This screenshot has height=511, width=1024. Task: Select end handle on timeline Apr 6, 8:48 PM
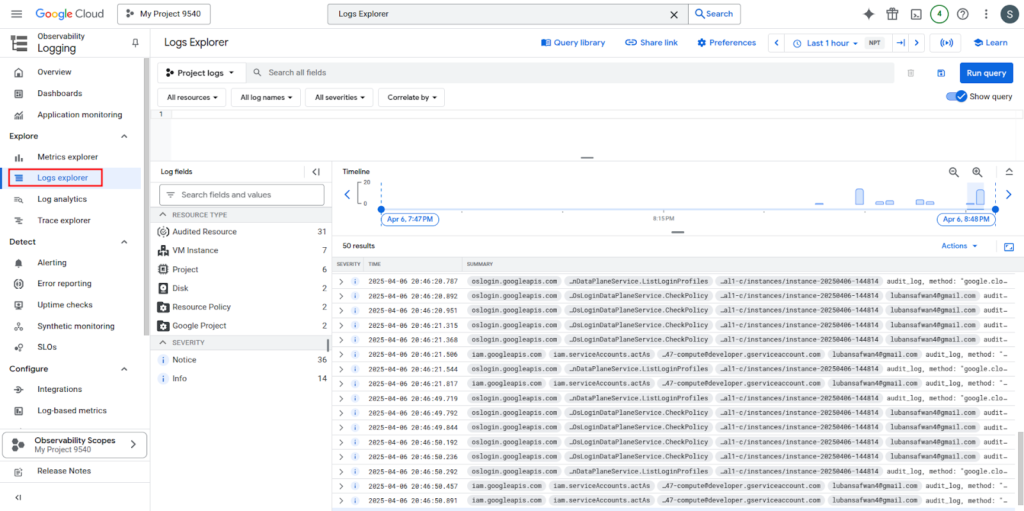click(995, 209)
